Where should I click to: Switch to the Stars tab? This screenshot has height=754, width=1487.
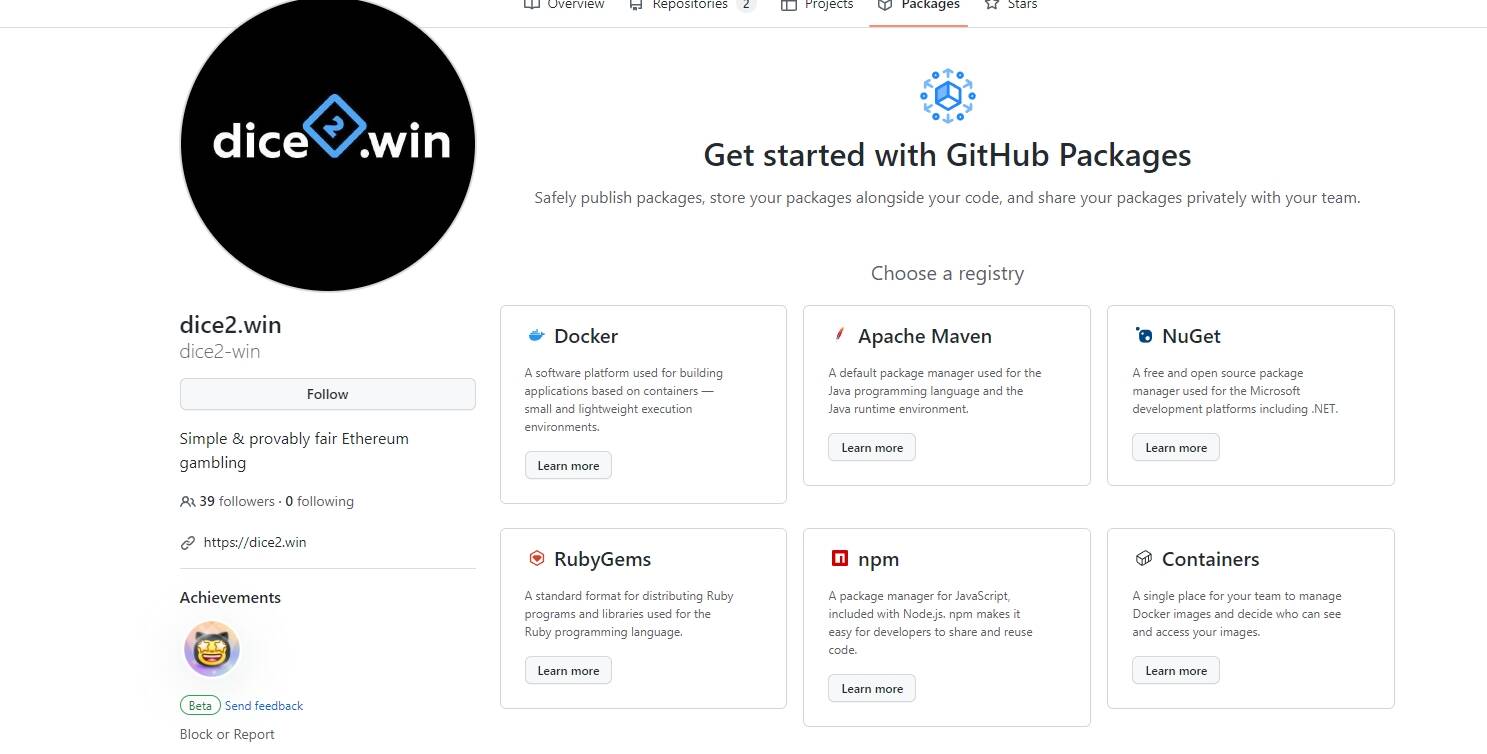1011,5
